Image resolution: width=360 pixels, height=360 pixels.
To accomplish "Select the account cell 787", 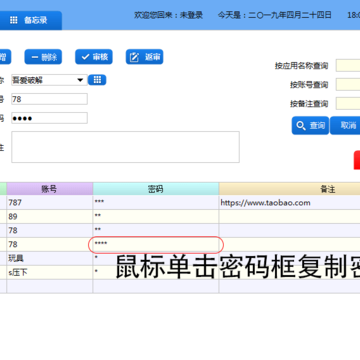I will tap(49, 203).
